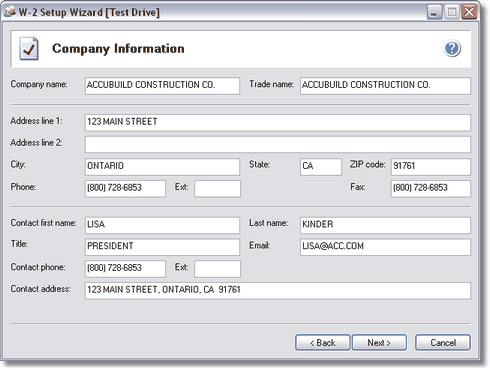Click the Trade name input field
The height and width of the screenshot is (370, 490).
(x=385, y=86)
